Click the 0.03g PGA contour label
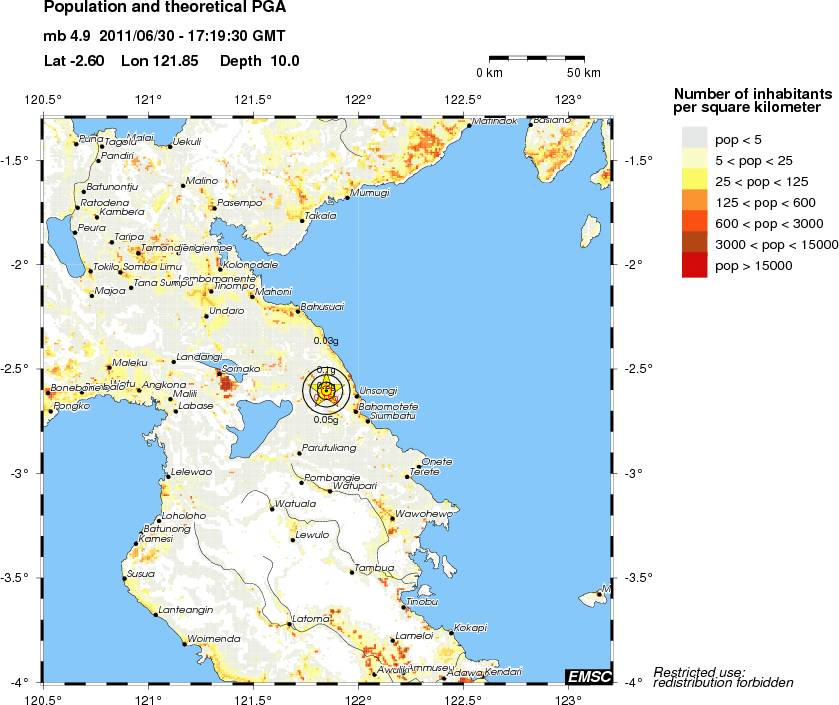The width and height of the screenshot is (839, 705). (x=327, y=342)
